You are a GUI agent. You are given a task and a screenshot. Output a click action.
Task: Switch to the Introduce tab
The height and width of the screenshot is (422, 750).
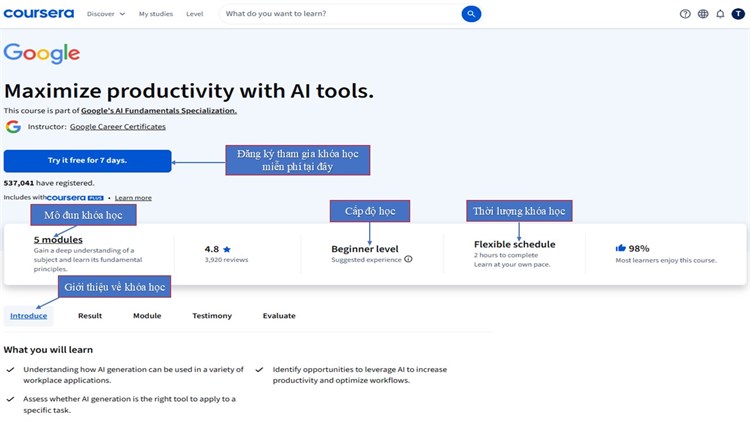tap(29, 316)
